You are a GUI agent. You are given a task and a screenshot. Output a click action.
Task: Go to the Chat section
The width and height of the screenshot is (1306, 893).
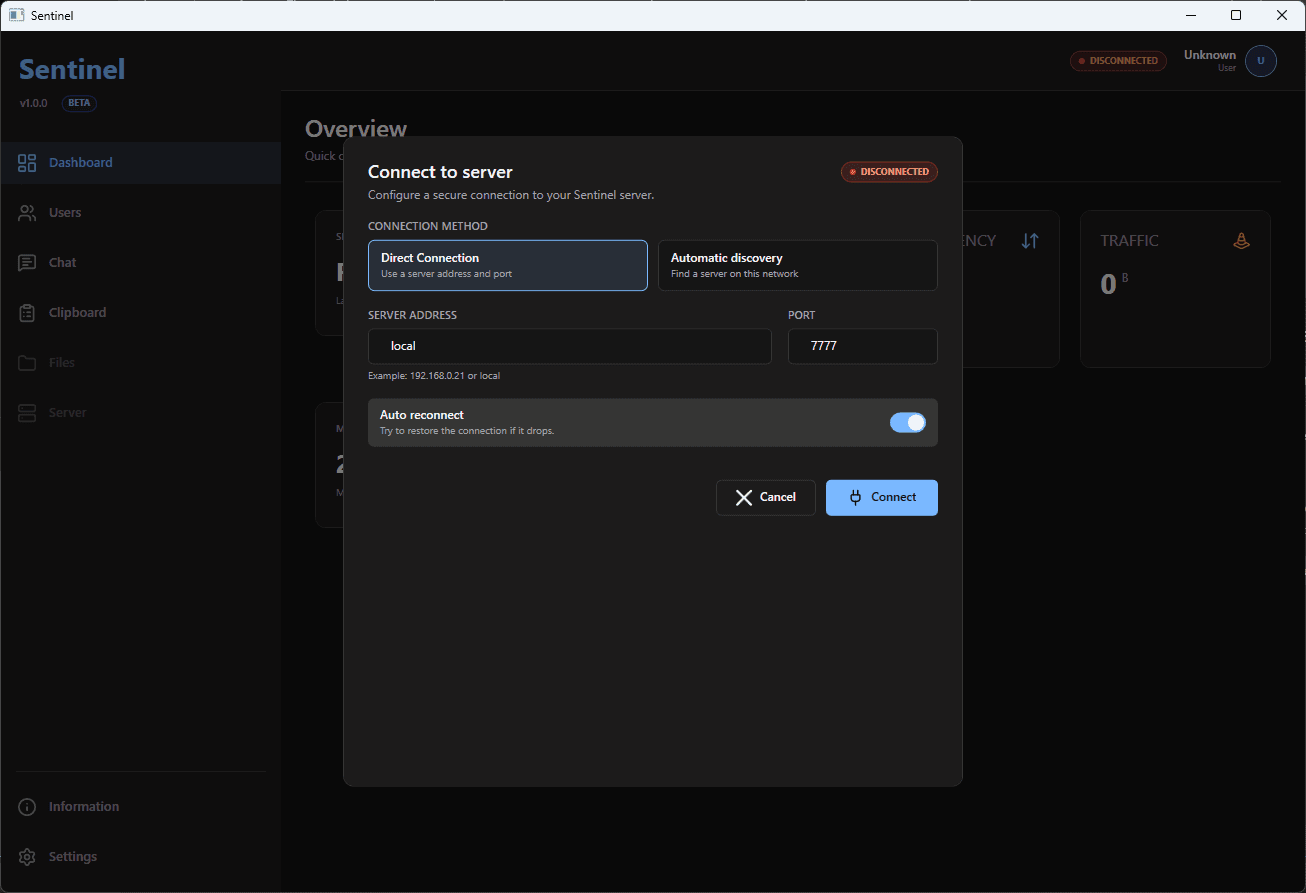click(140, 263)
